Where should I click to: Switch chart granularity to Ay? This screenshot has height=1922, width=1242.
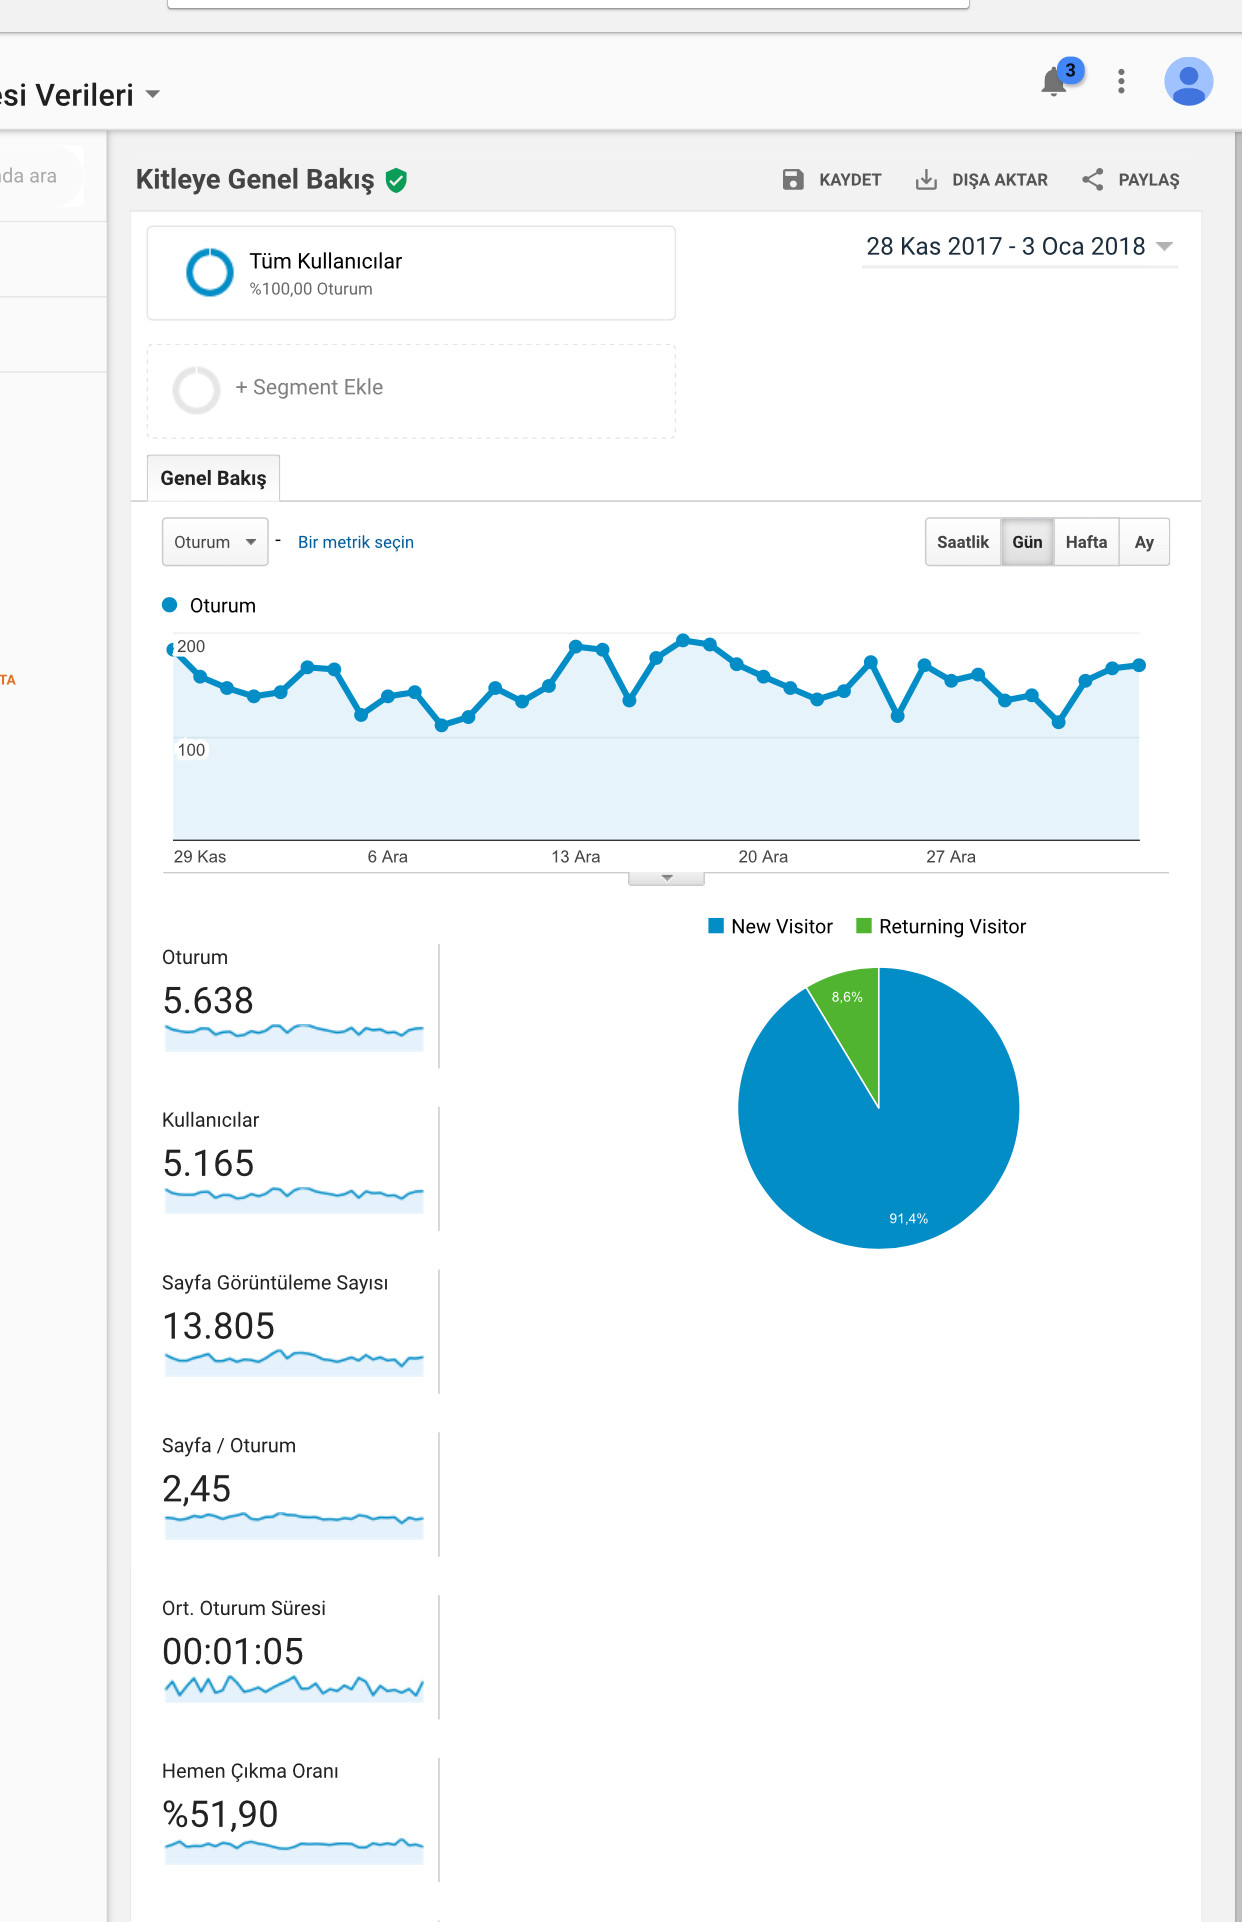point(1144,542)
